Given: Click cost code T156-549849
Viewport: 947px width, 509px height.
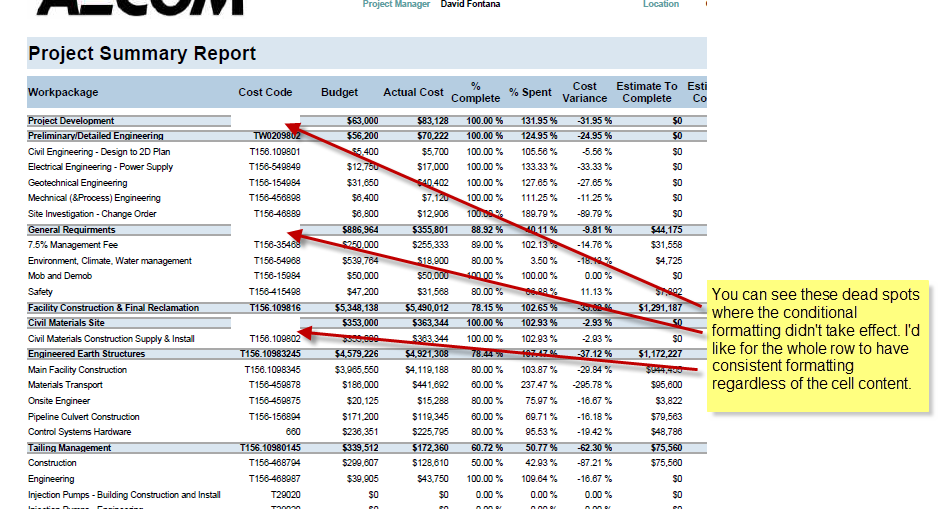Looking at the screenshot, I should 275,167.
